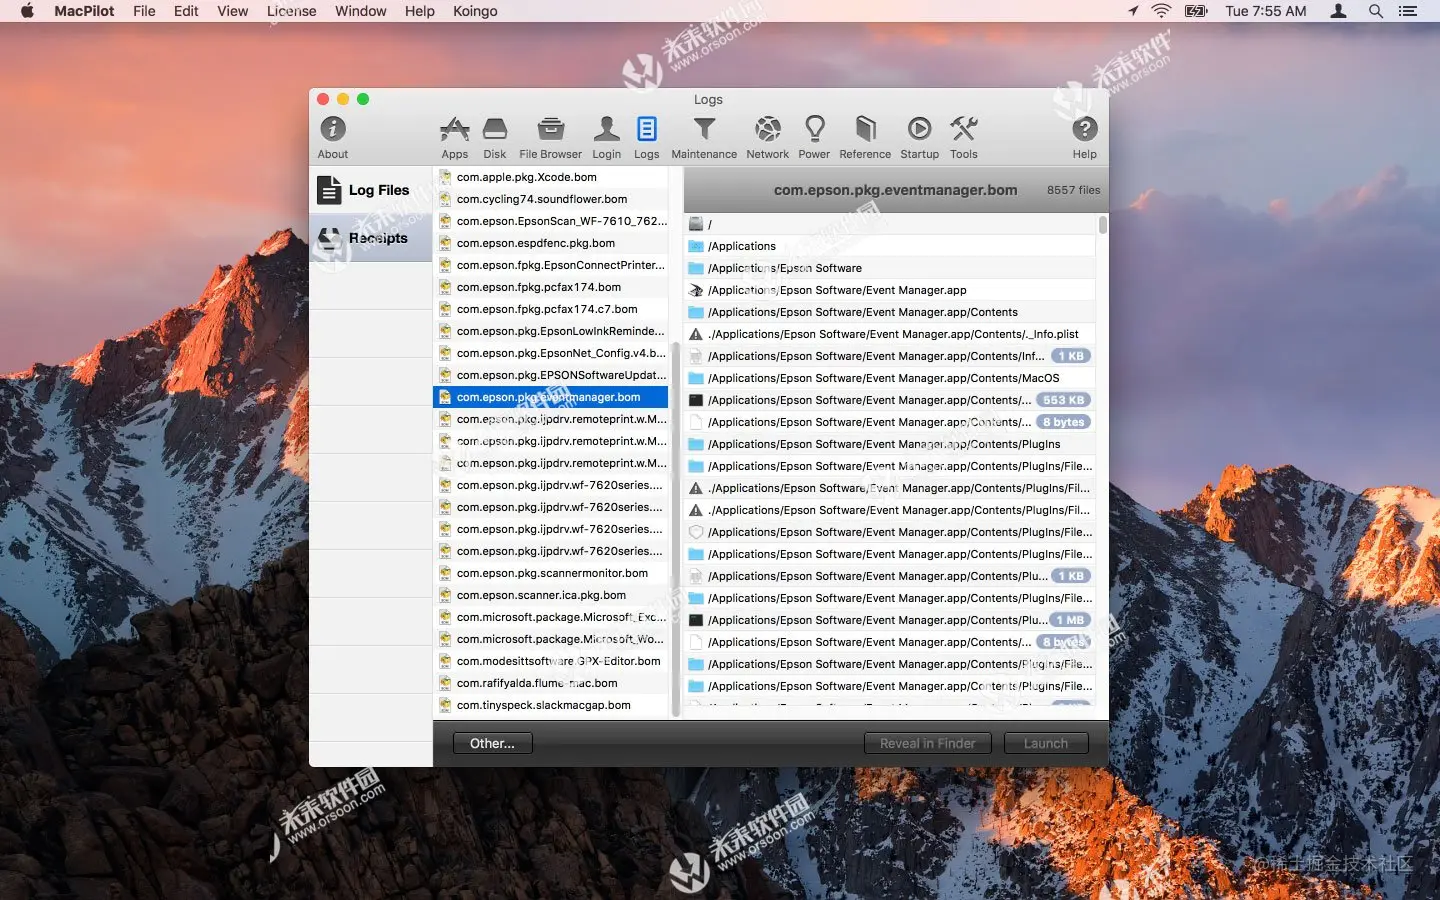
Task: Select the Logs toolbar icon
Action: 647,137
